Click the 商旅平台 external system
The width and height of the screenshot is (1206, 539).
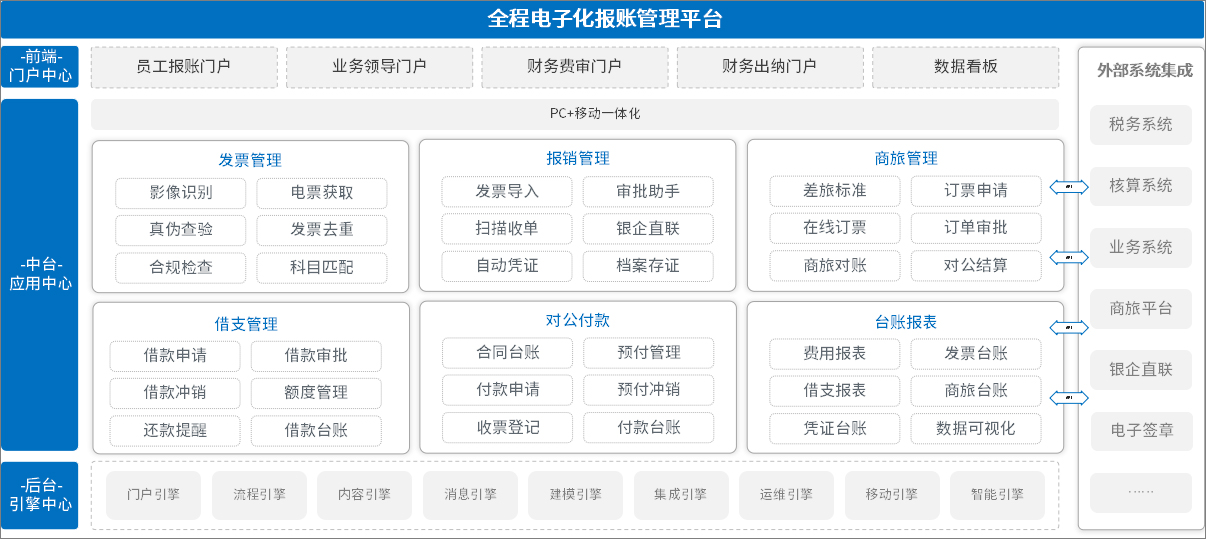pos(1141,309)
